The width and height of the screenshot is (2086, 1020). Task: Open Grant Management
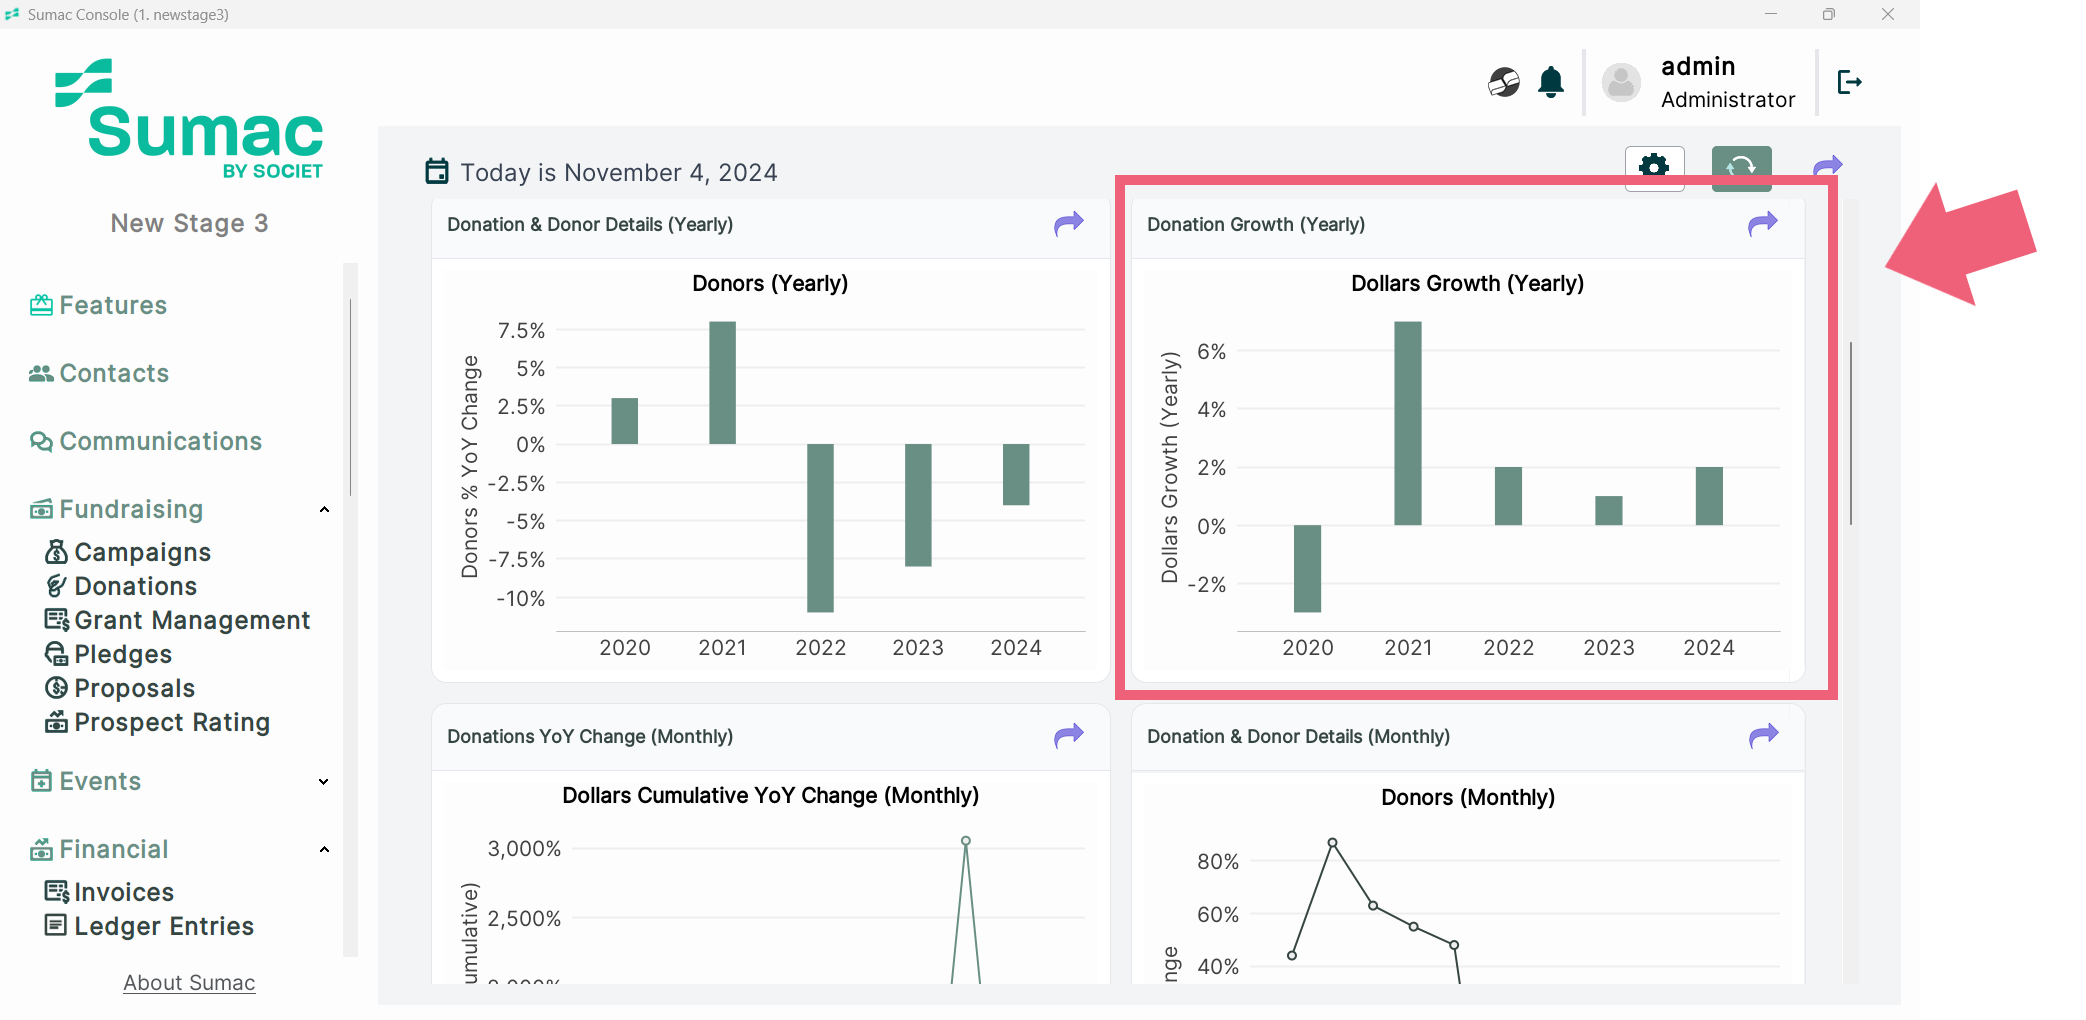[x=178, y=620]
